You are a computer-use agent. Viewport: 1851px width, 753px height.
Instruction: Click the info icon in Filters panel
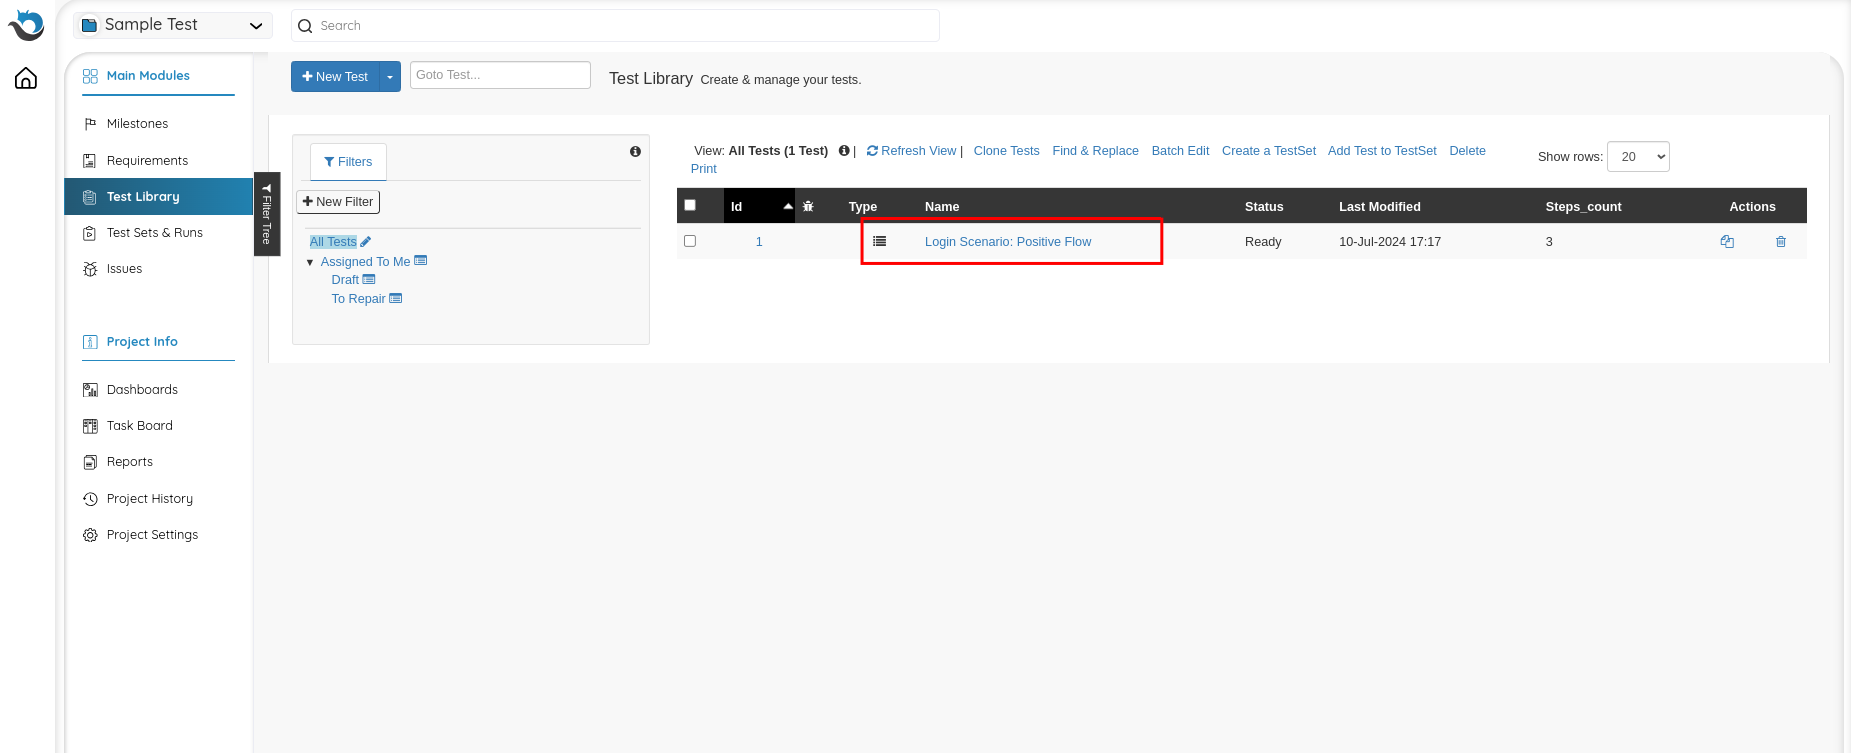pyautogui.click(x=635, y=151)
